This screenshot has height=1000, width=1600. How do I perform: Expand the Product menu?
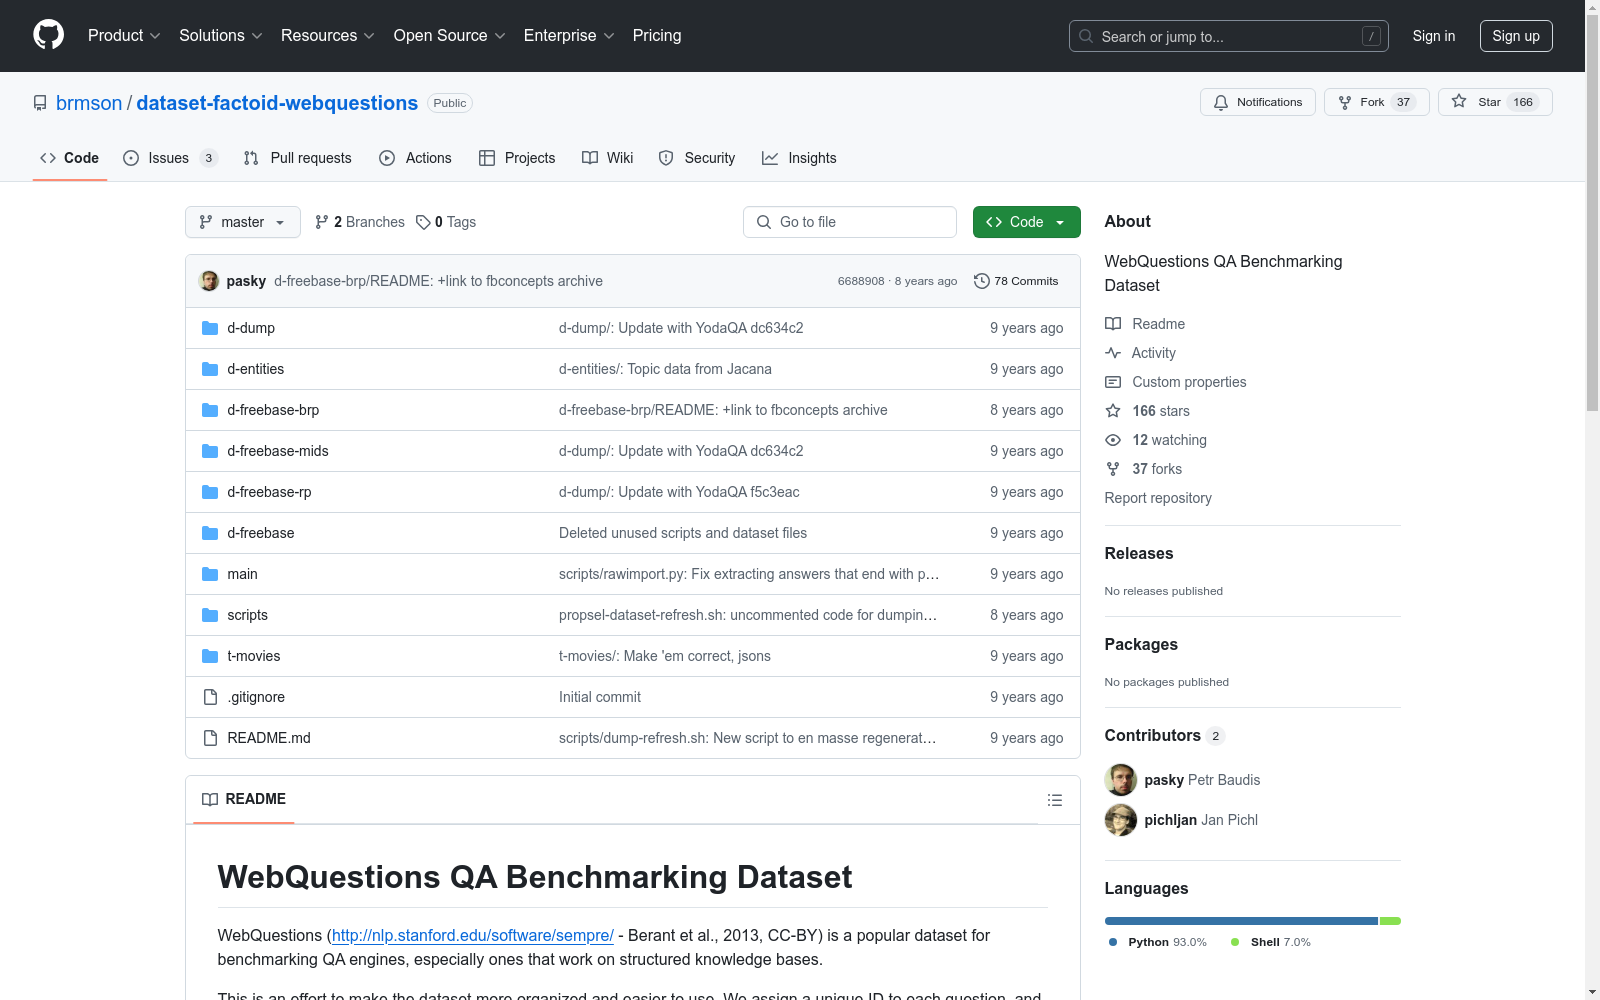124,36
